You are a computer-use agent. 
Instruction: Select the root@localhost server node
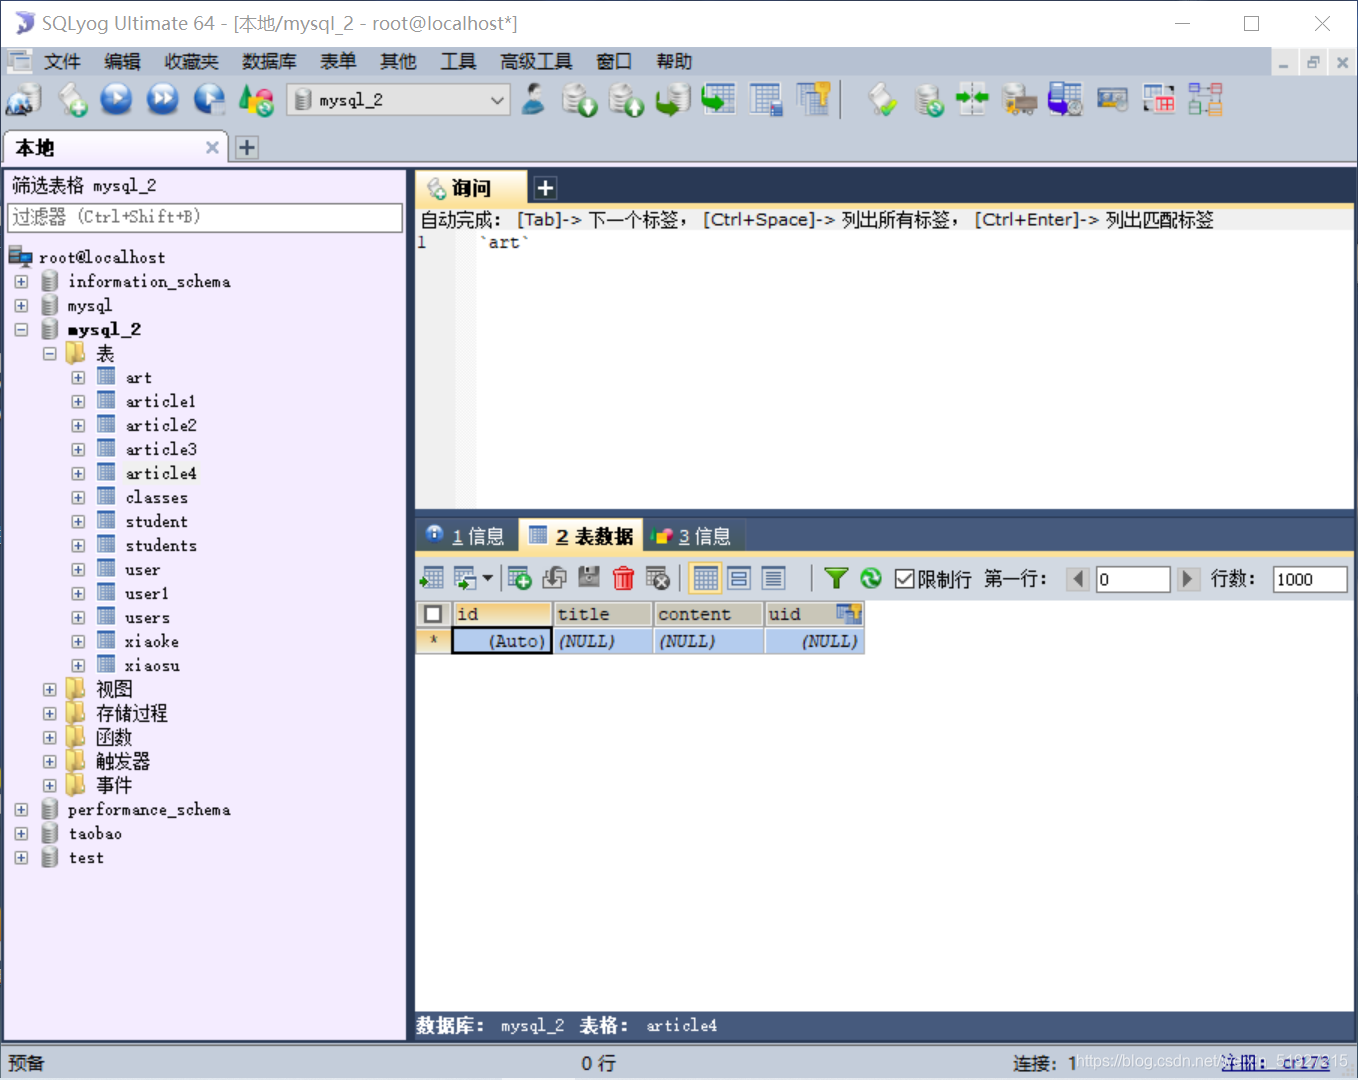(x=101, y=258)
